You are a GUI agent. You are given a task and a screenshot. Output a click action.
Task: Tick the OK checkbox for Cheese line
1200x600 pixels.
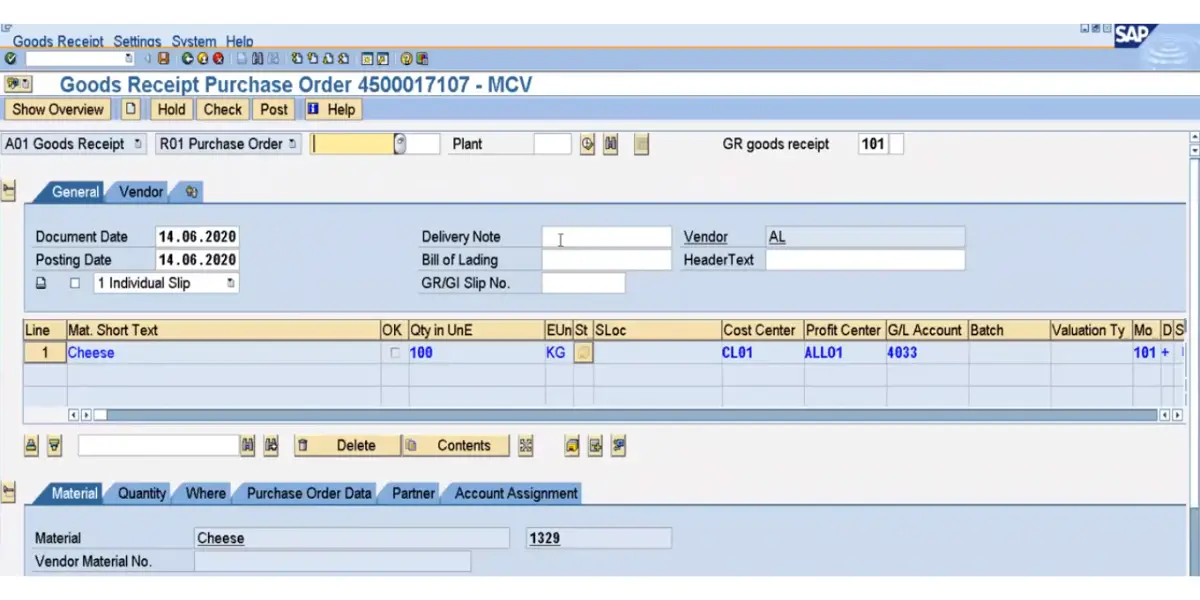click(x=395, y=353)
